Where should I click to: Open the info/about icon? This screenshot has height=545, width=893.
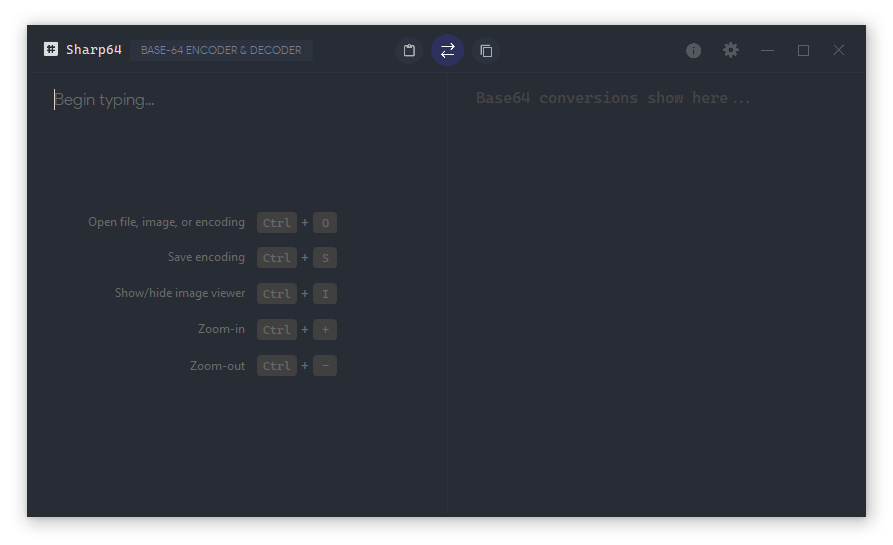click(x=693, y=51)
